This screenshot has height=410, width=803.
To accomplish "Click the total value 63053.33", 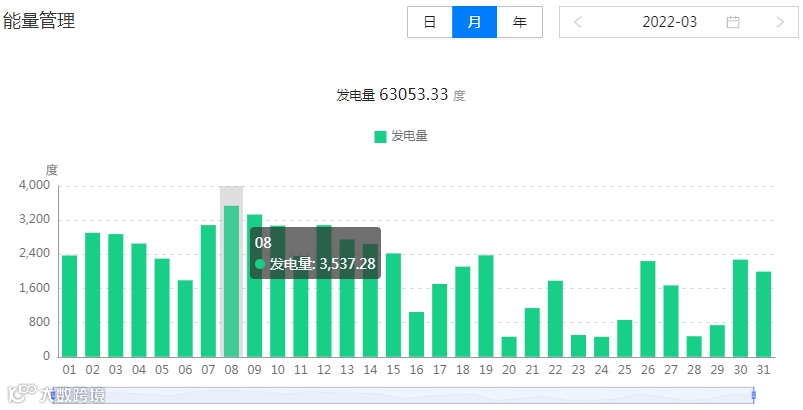I will click(414, 94).
